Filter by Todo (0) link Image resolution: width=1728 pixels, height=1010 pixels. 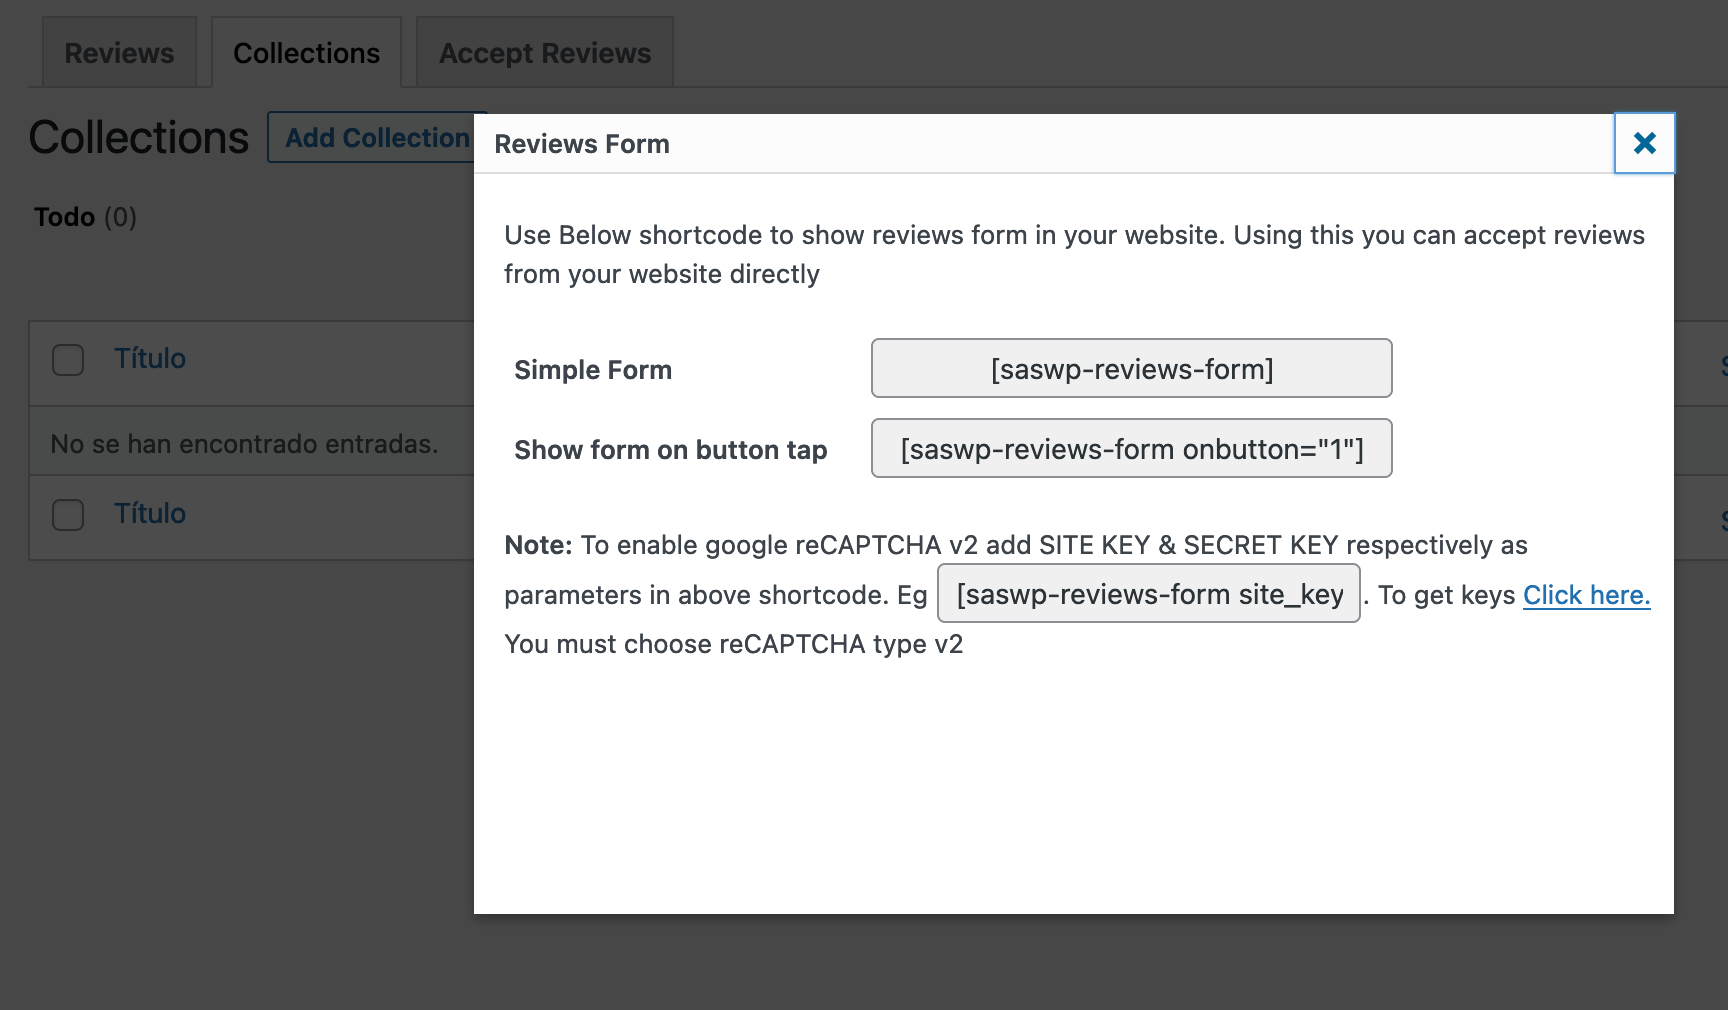[x=85, y=217]
